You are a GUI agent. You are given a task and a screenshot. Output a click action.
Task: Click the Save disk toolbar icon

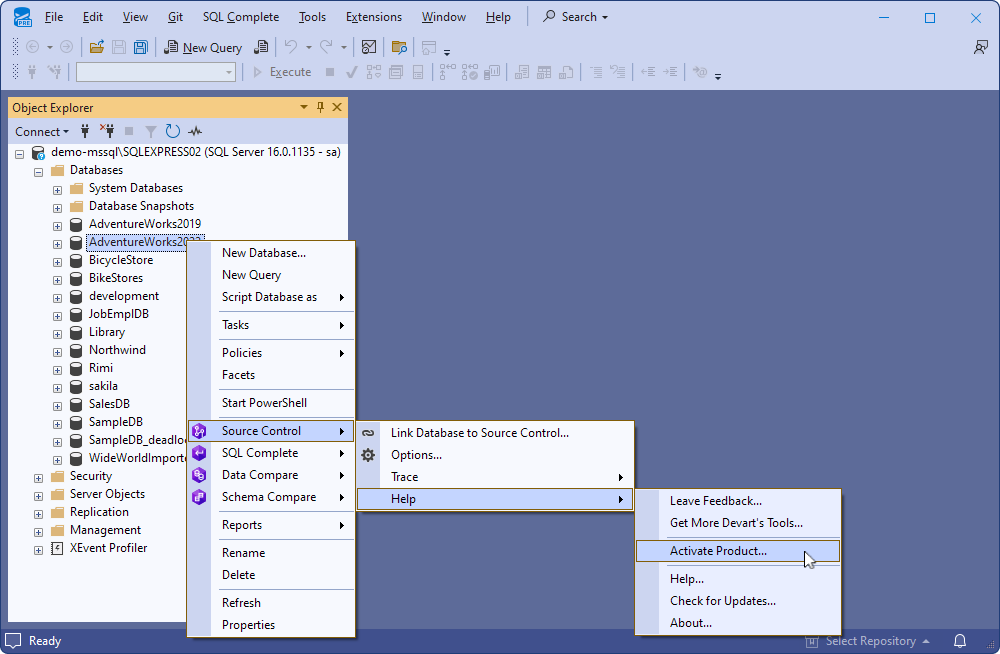119,47
